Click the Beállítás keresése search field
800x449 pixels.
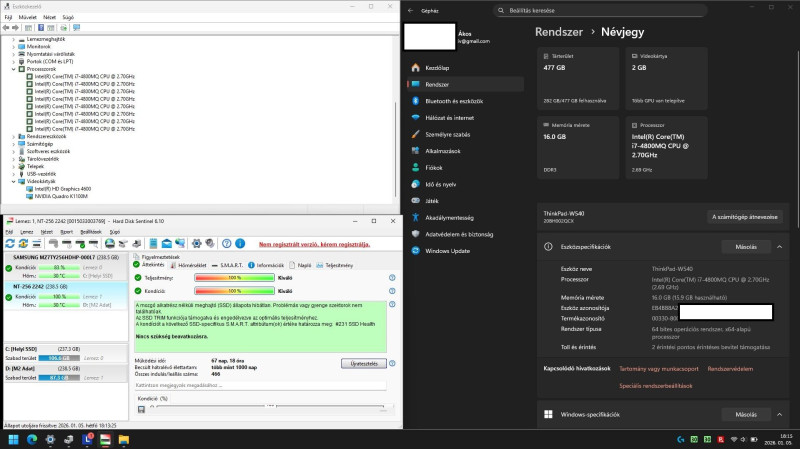[600, 10]
